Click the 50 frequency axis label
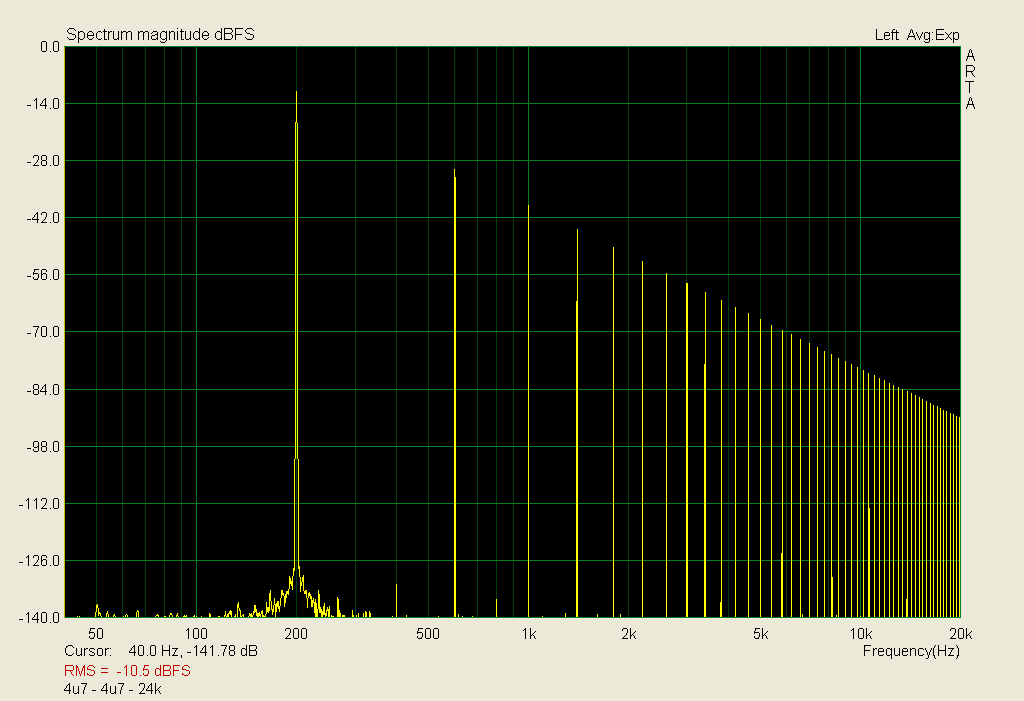 tap(96, 634)
